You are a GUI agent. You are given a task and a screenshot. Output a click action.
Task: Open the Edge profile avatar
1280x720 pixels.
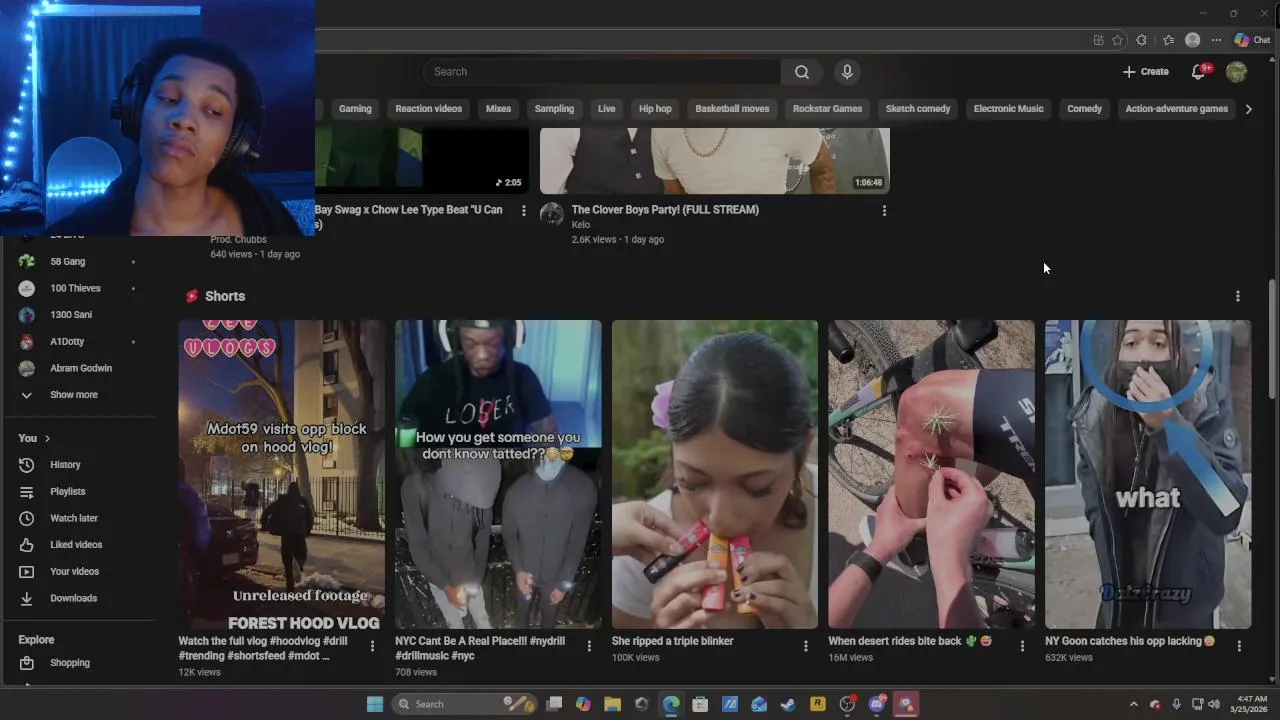tap(1192, 40)
